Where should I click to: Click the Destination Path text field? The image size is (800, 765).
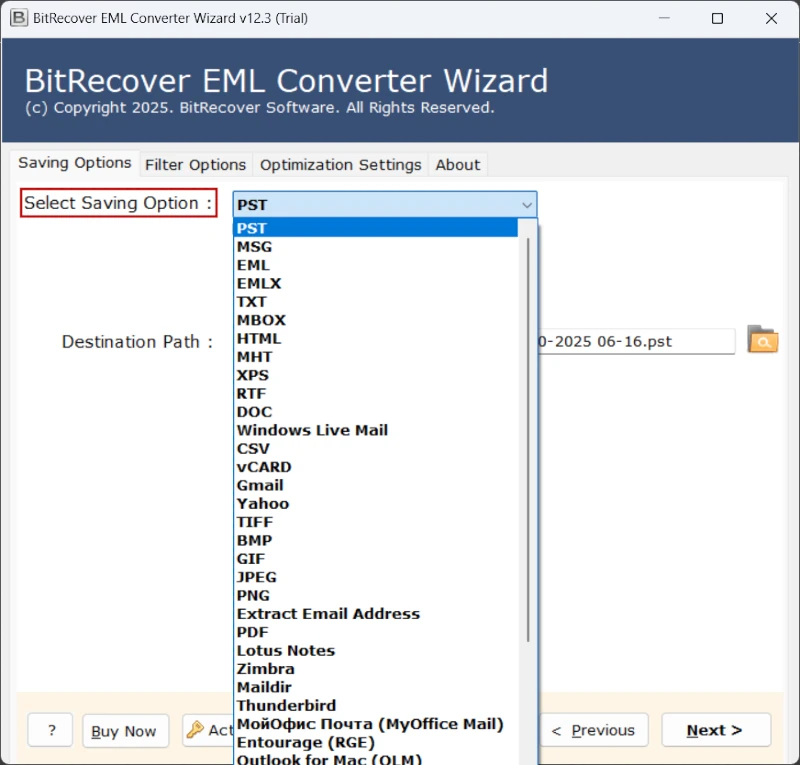tap(636, 341)
